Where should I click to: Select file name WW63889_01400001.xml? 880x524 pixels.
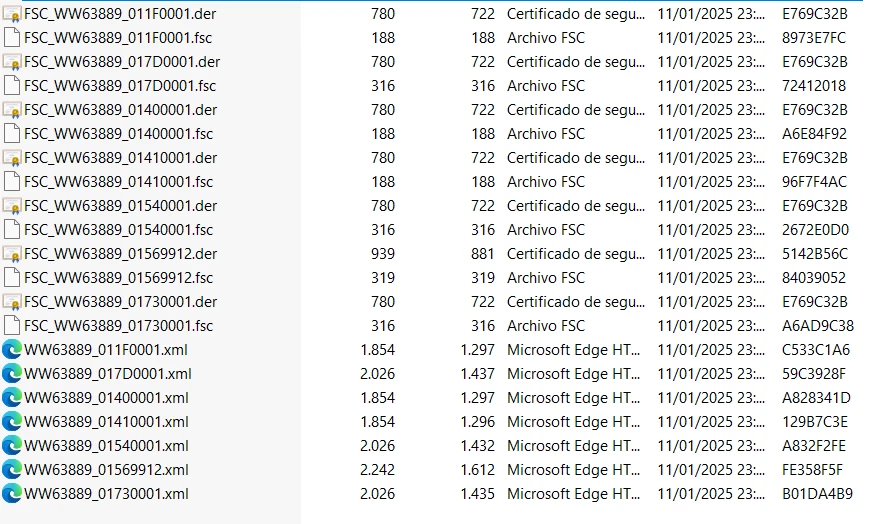click(x=107, y=398)
